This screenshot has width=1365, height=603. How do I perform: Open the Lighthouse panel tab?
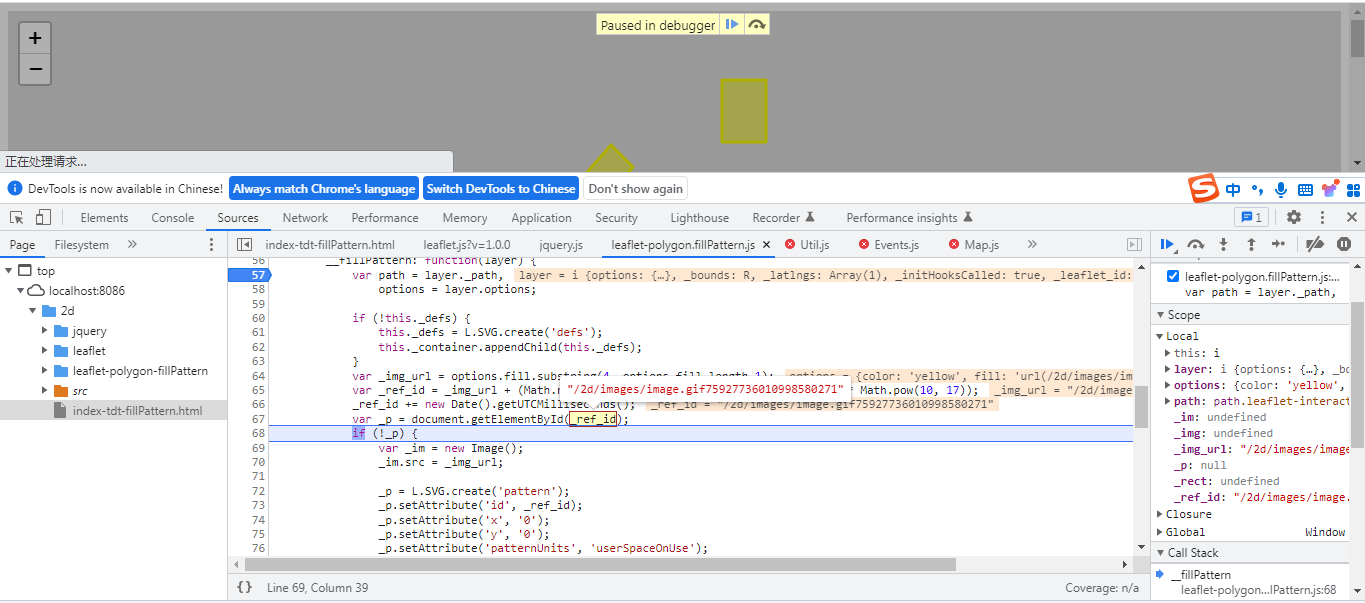pyautogui.click(x=700, y=217)
